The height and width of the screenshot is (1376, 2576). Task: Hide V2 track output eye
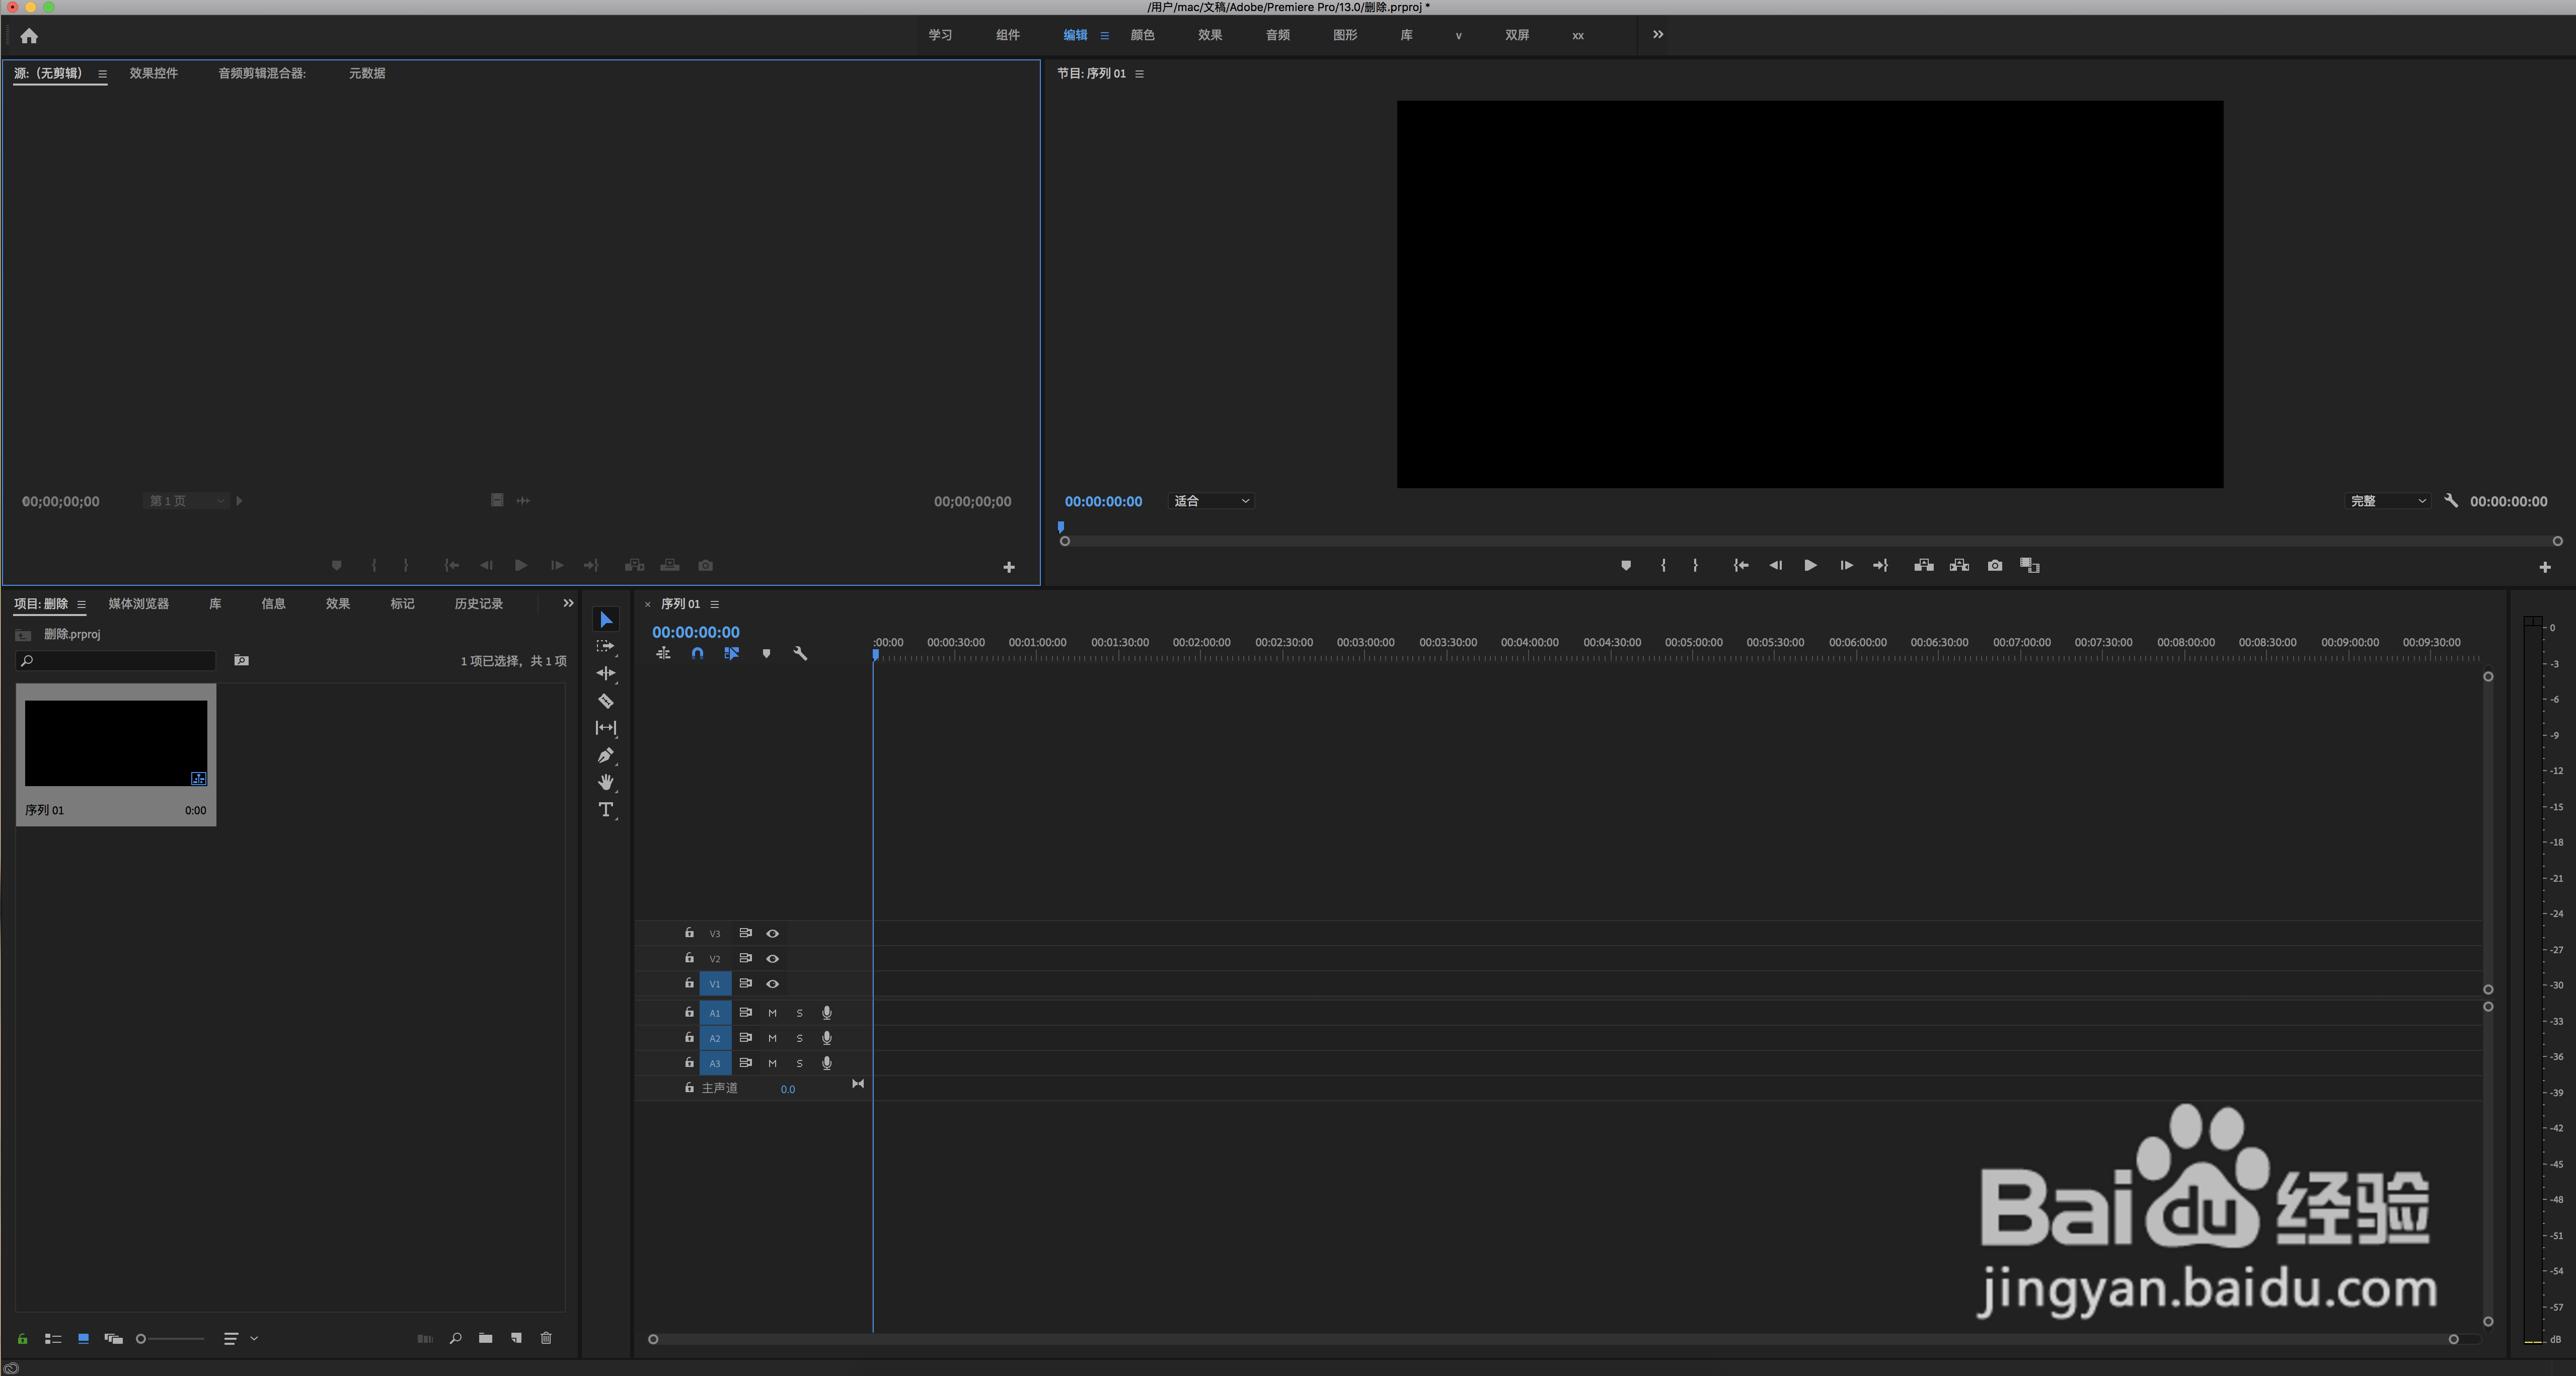(x=772, y=958)
